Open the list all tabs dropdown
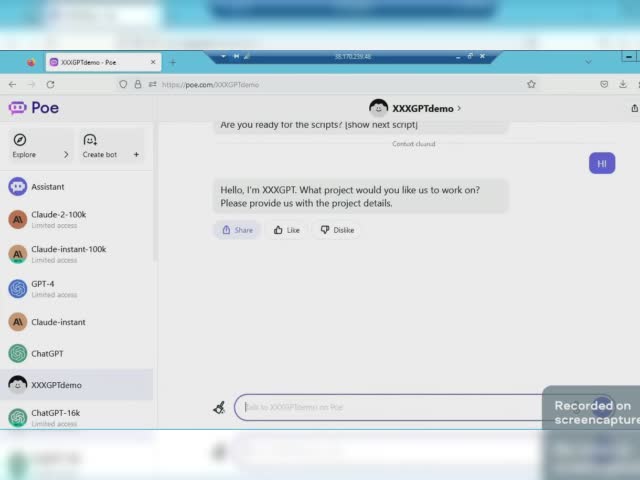This screenshot has width=640, height=480. coord(588,62)
